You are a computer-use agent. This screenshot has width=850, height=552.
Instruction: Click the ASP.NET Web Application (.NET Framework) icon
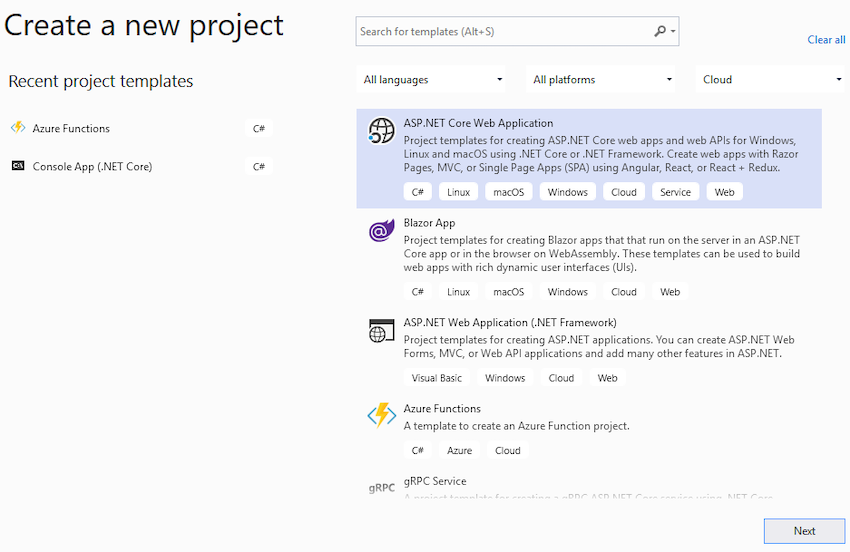point(382,331)
